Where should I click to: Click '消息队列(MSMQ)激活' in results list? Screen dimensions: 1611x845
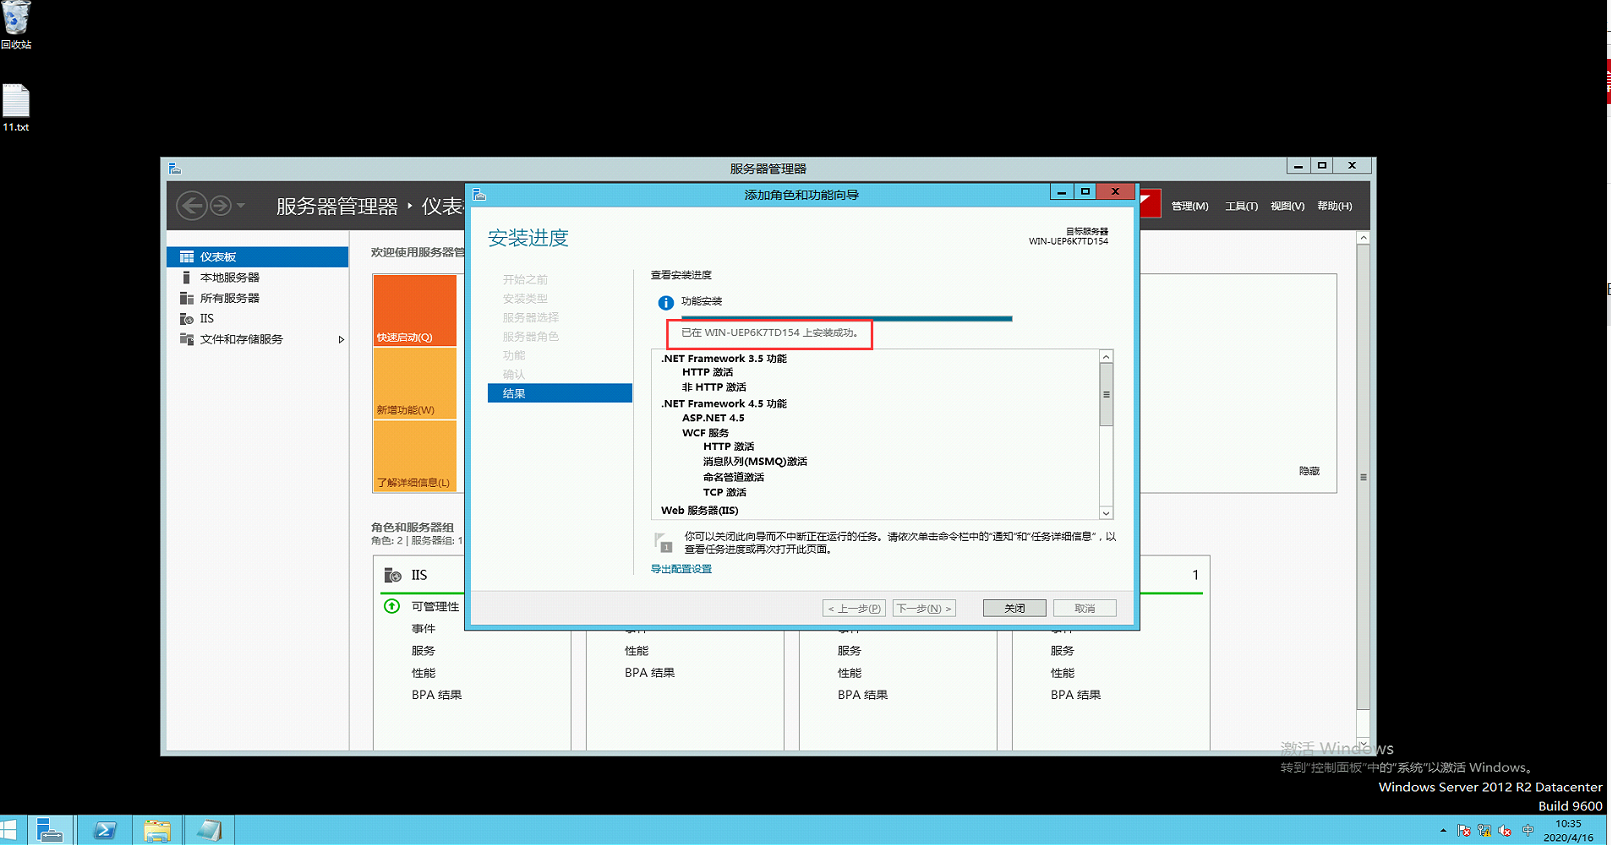click(755, 462)
